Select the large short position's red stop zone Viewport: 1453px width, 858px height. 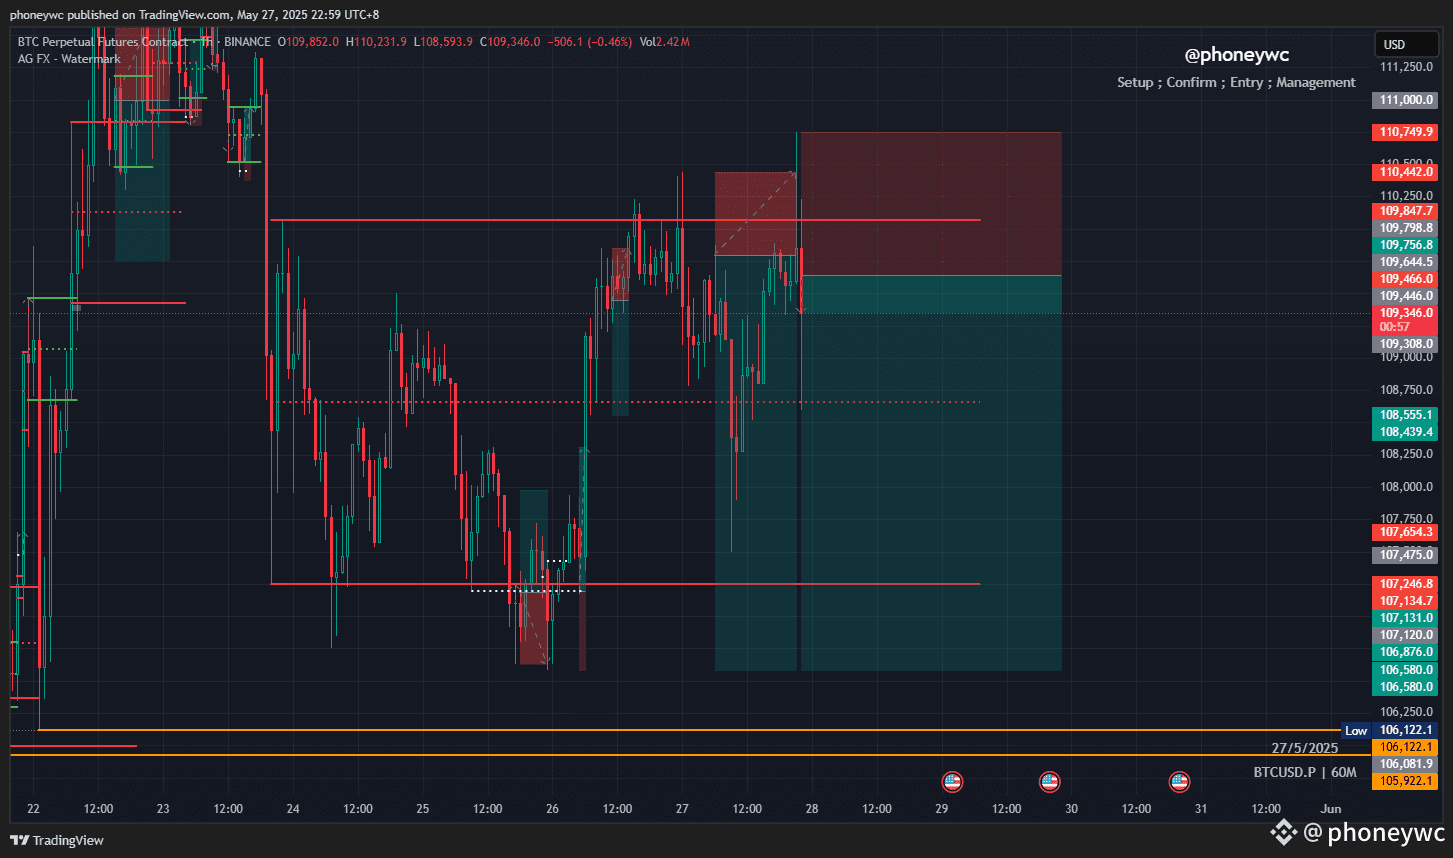click(931, 203)
